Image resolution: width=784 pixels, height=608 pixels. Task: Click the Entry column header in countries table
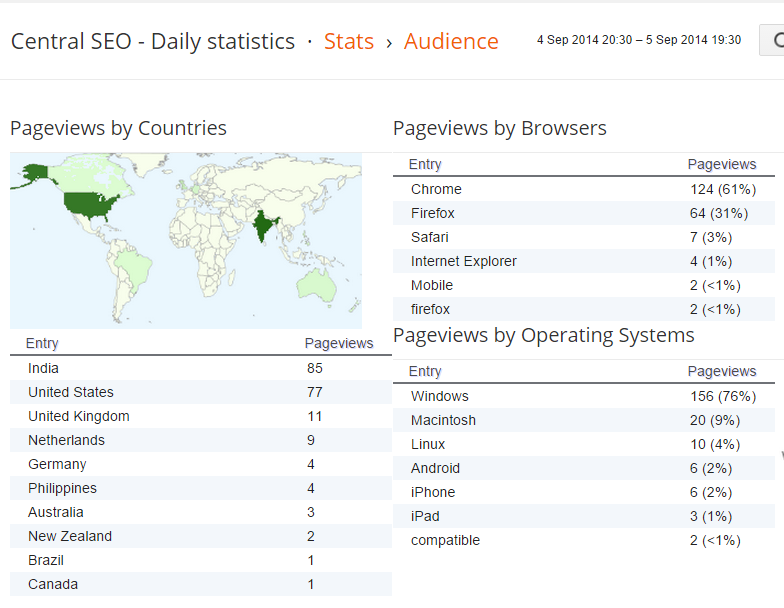42,343
